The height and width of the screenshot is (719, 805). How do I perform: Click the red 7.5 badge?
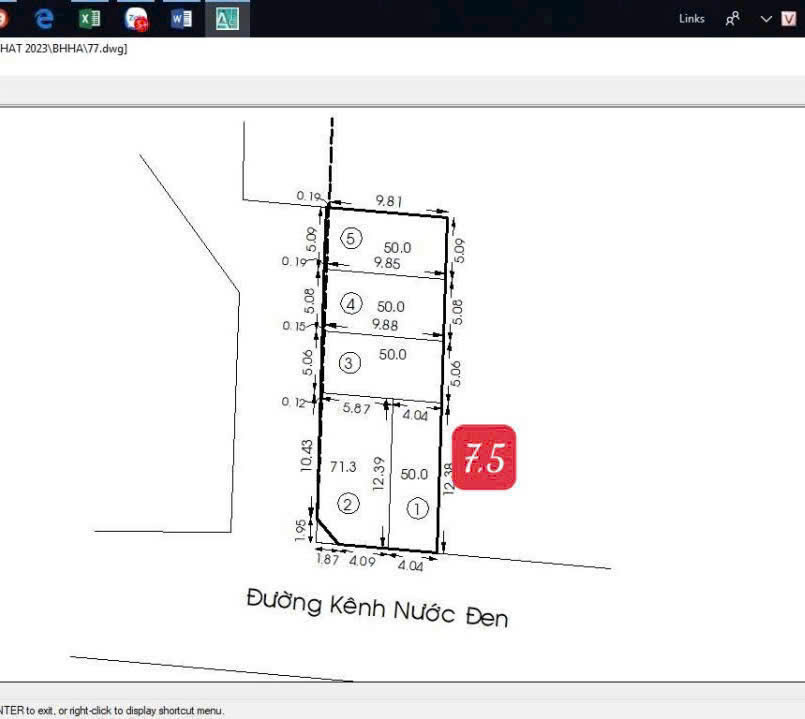[x=484, y=457]
